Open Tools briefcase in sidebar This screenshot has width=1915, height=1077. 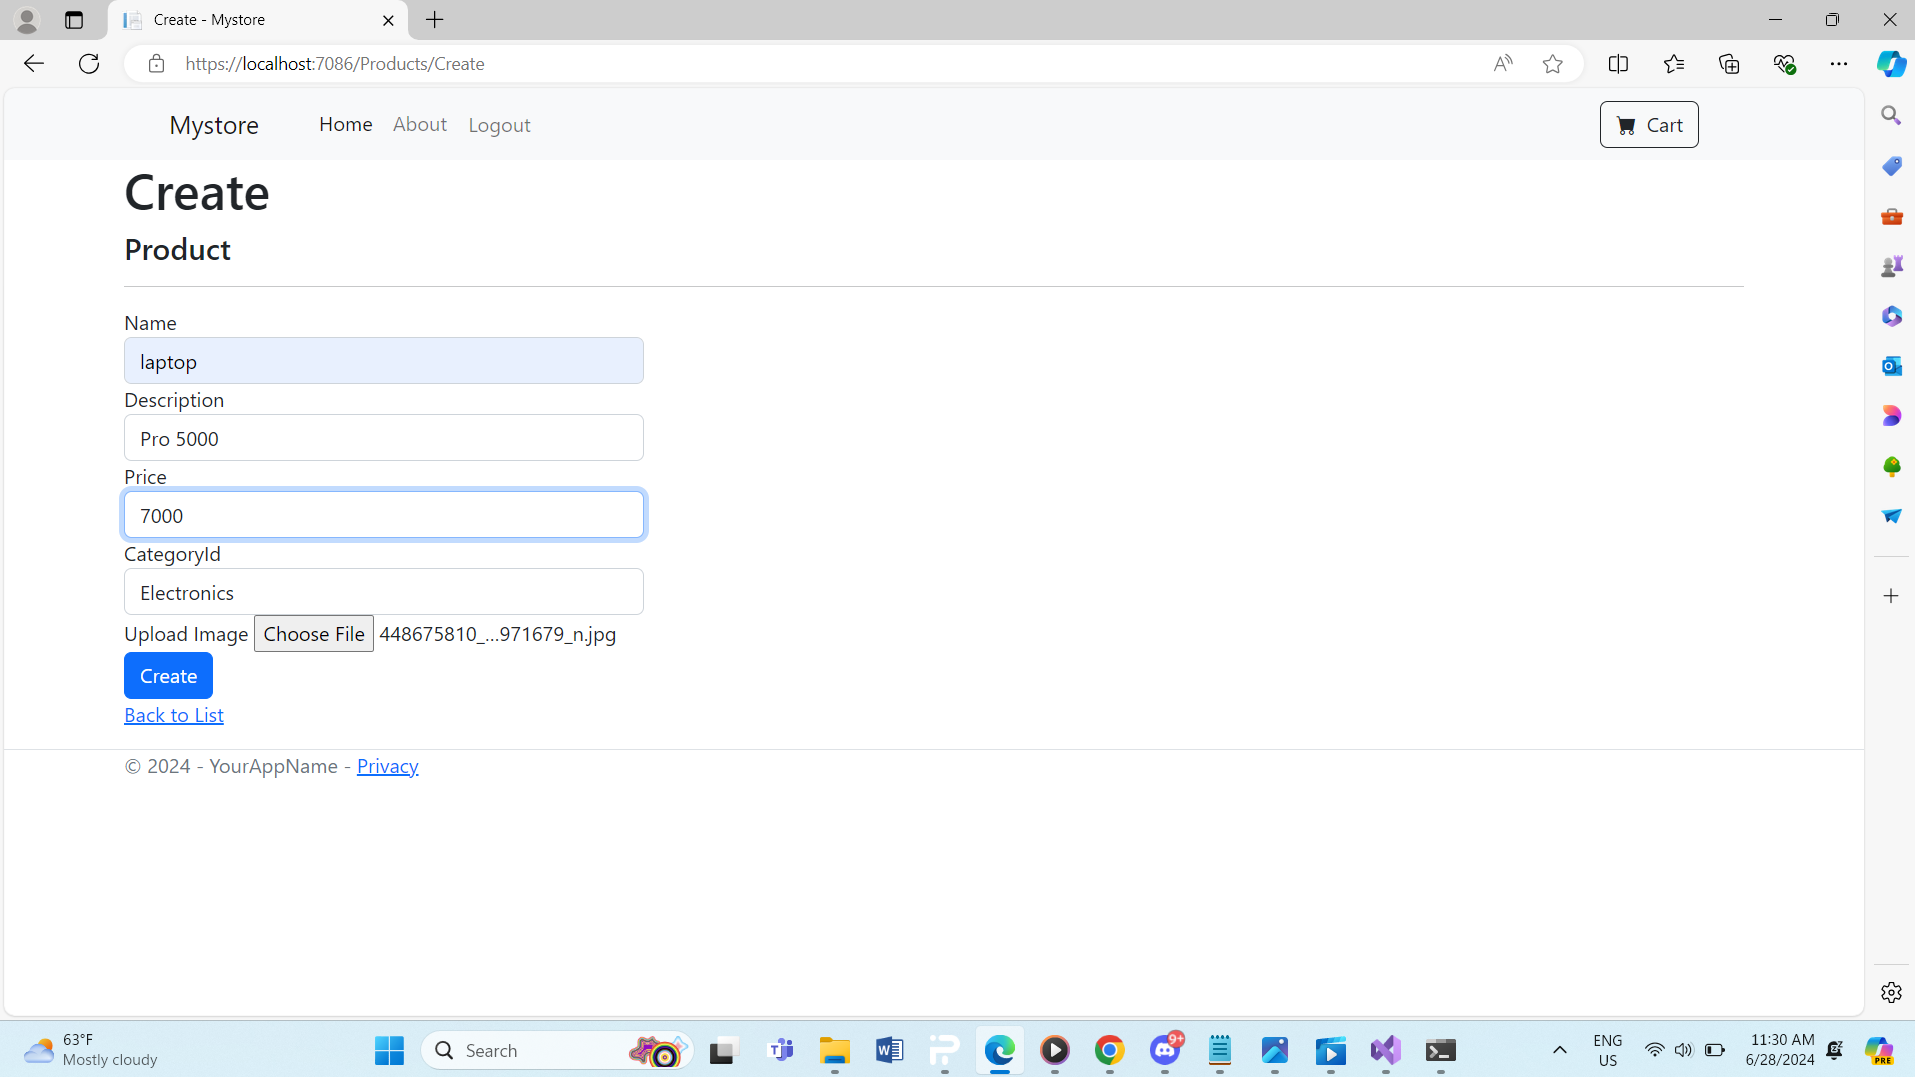pos(1891,216)
